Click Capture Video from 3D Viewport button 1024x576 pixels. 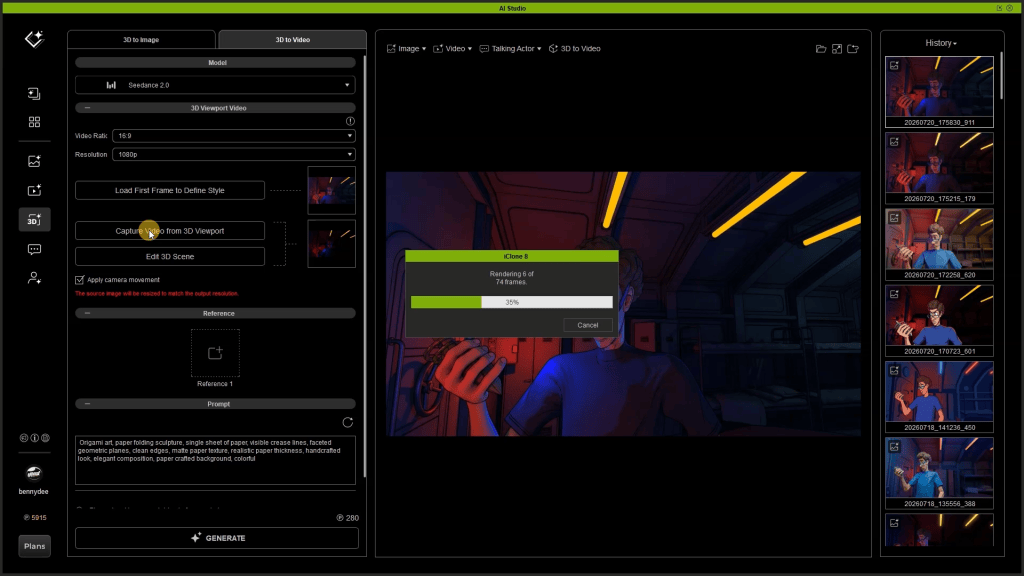(x=170, y=231)
